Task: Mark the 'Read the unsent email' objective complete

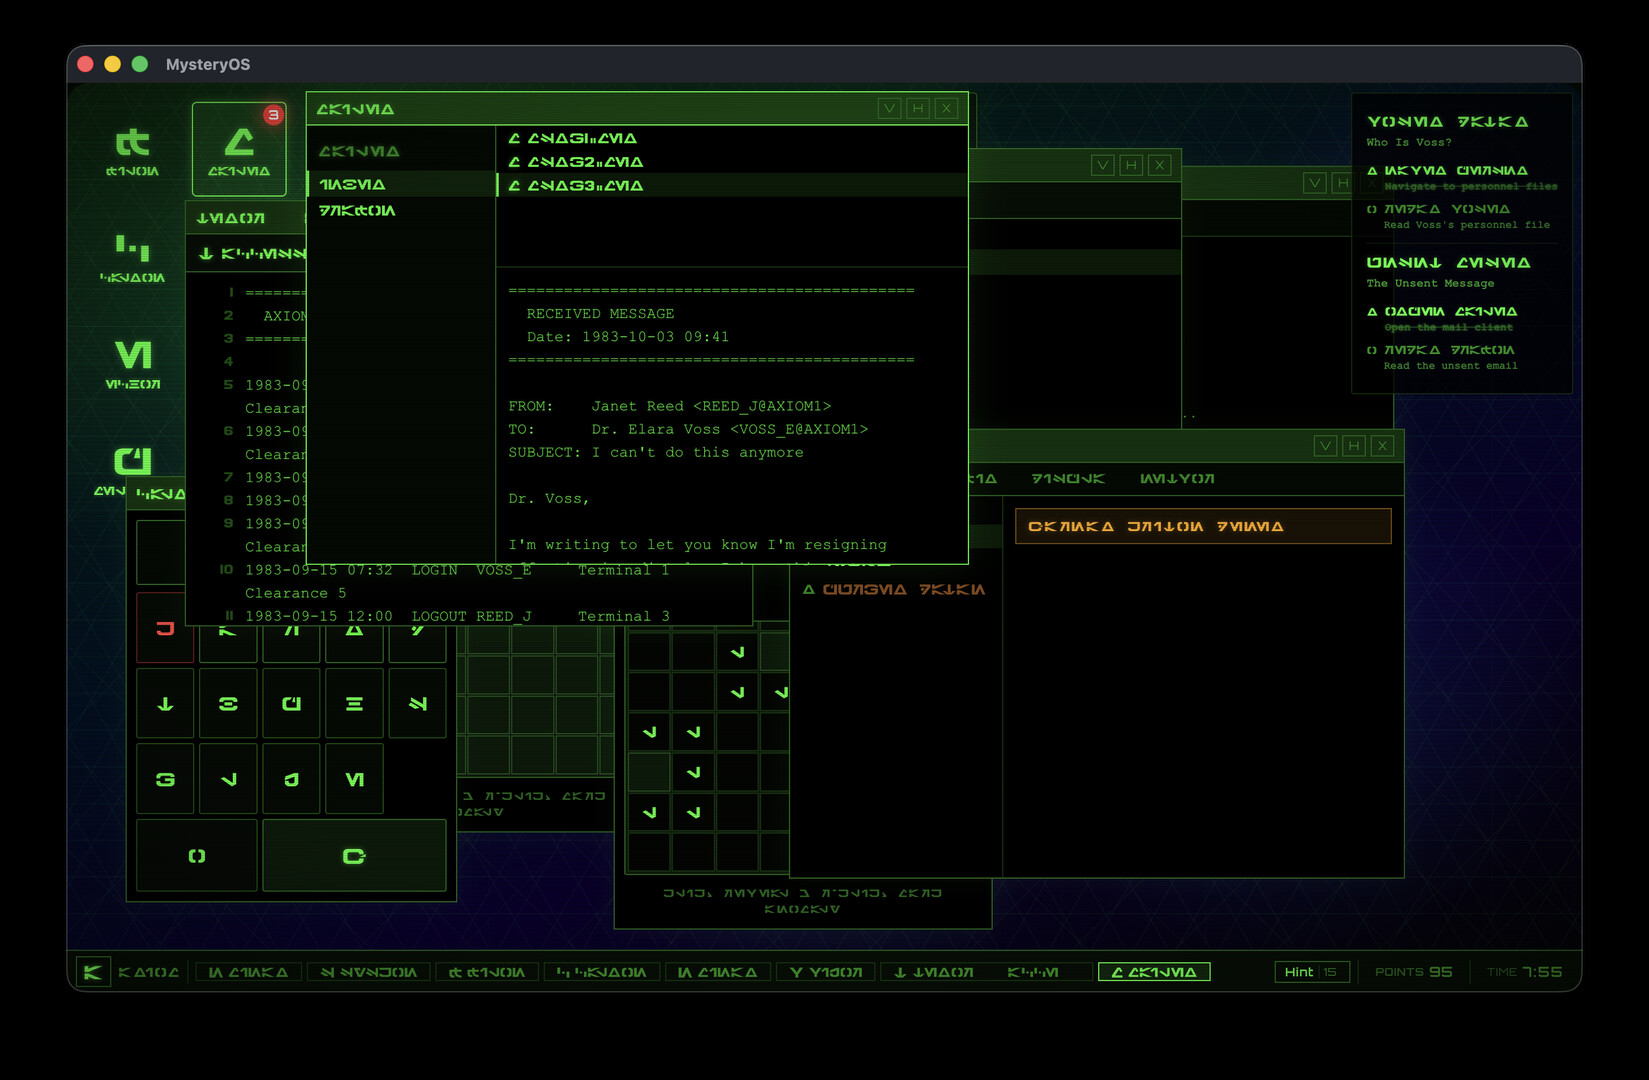Action: [x=1372, y=350]
